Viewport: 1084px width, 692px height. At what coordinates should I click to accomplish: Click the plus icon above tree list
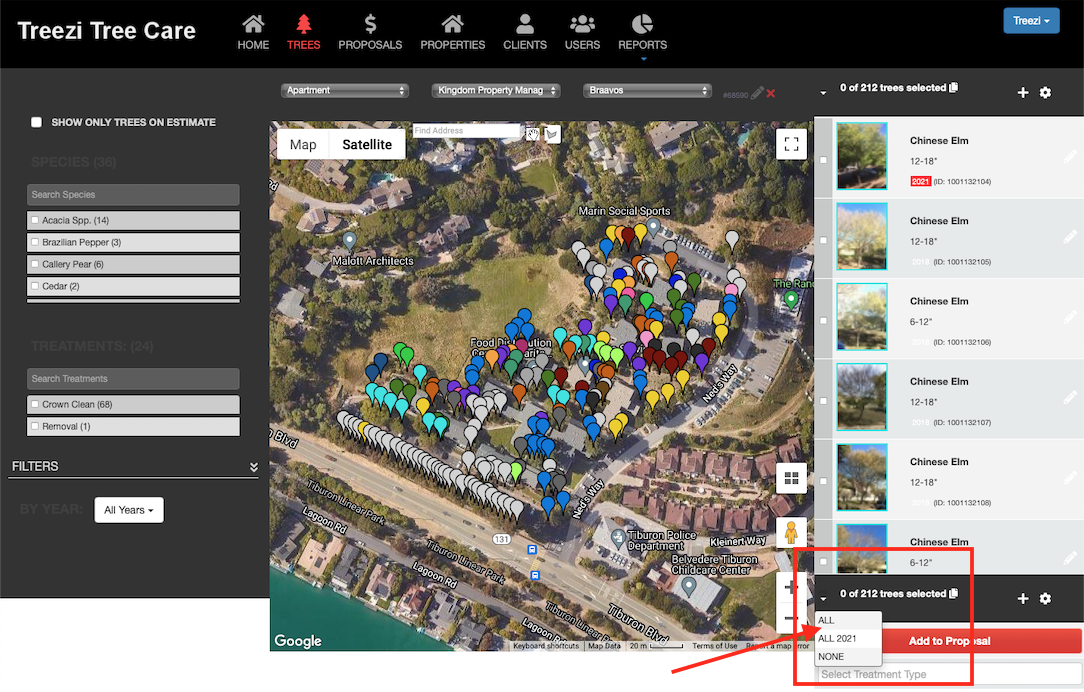(1023, 93)
